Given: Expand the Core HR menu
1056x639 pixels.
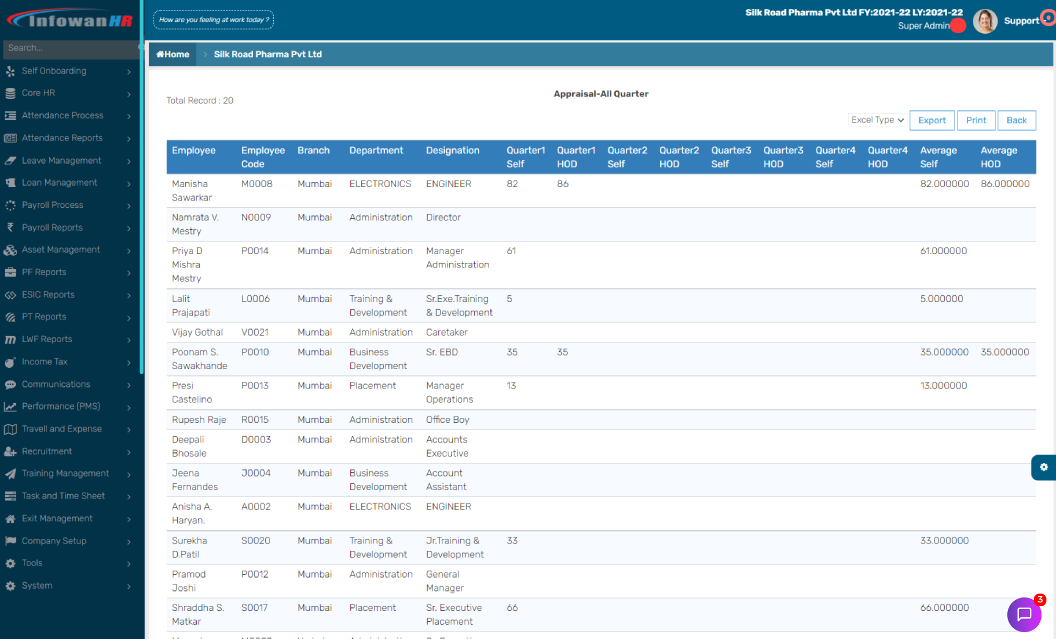Looking at the screenshot, I should click(70, 93).
